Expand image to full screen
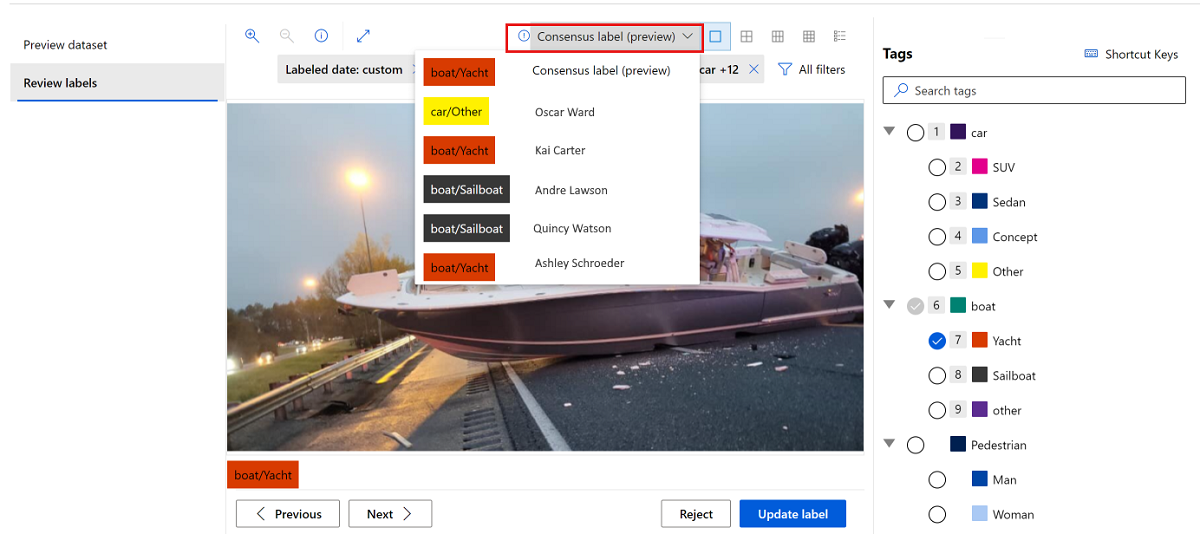Image resolution: width=1200 pixels, height=534 pixels. [x=363, y=36]
